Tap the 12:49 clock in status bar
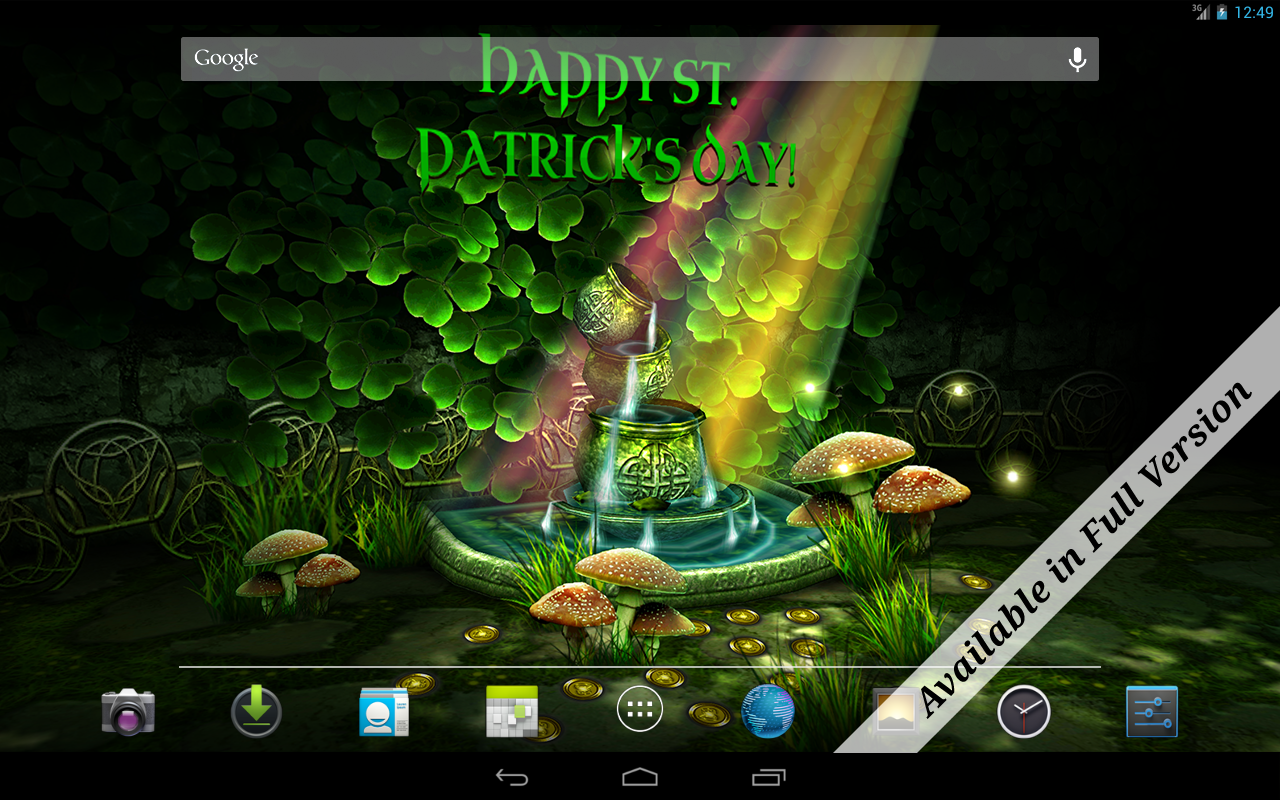The width and height of the screenshot is (1280, 800). (1254, 12)
